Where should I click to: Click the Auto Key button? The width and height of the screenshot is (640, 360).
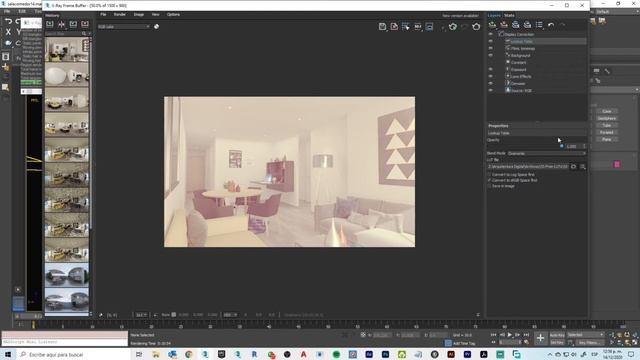coord(557,335)
